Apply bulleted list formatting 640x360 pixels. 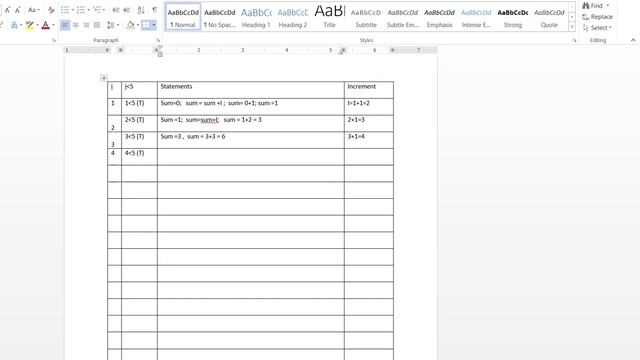coord(65,10)
